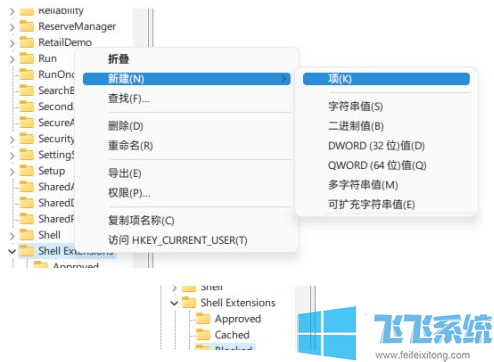
Task: Select the Approved key in lower tree
Action: click(x=238, y=319)
